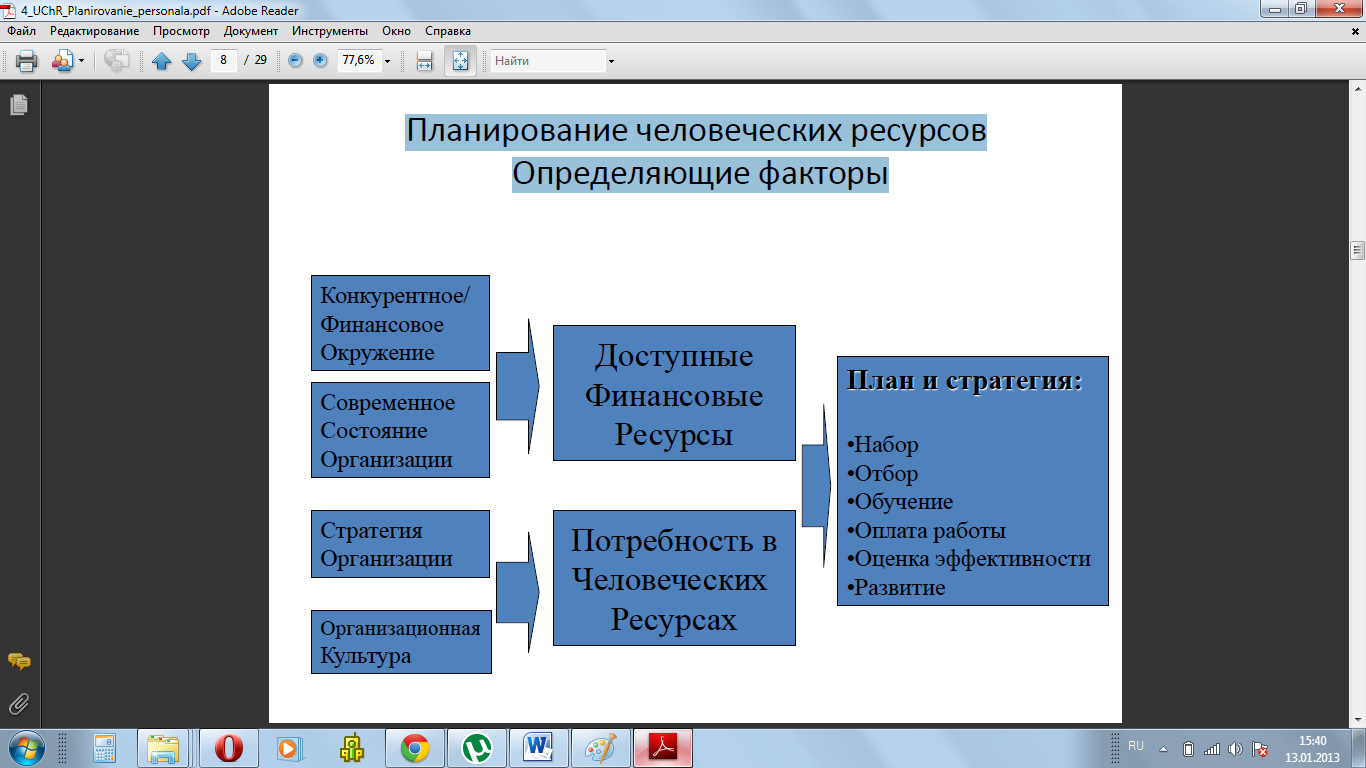
Task: Click the Конкурентное/ Финансовое Окружение box
Action: click(401, 323)
